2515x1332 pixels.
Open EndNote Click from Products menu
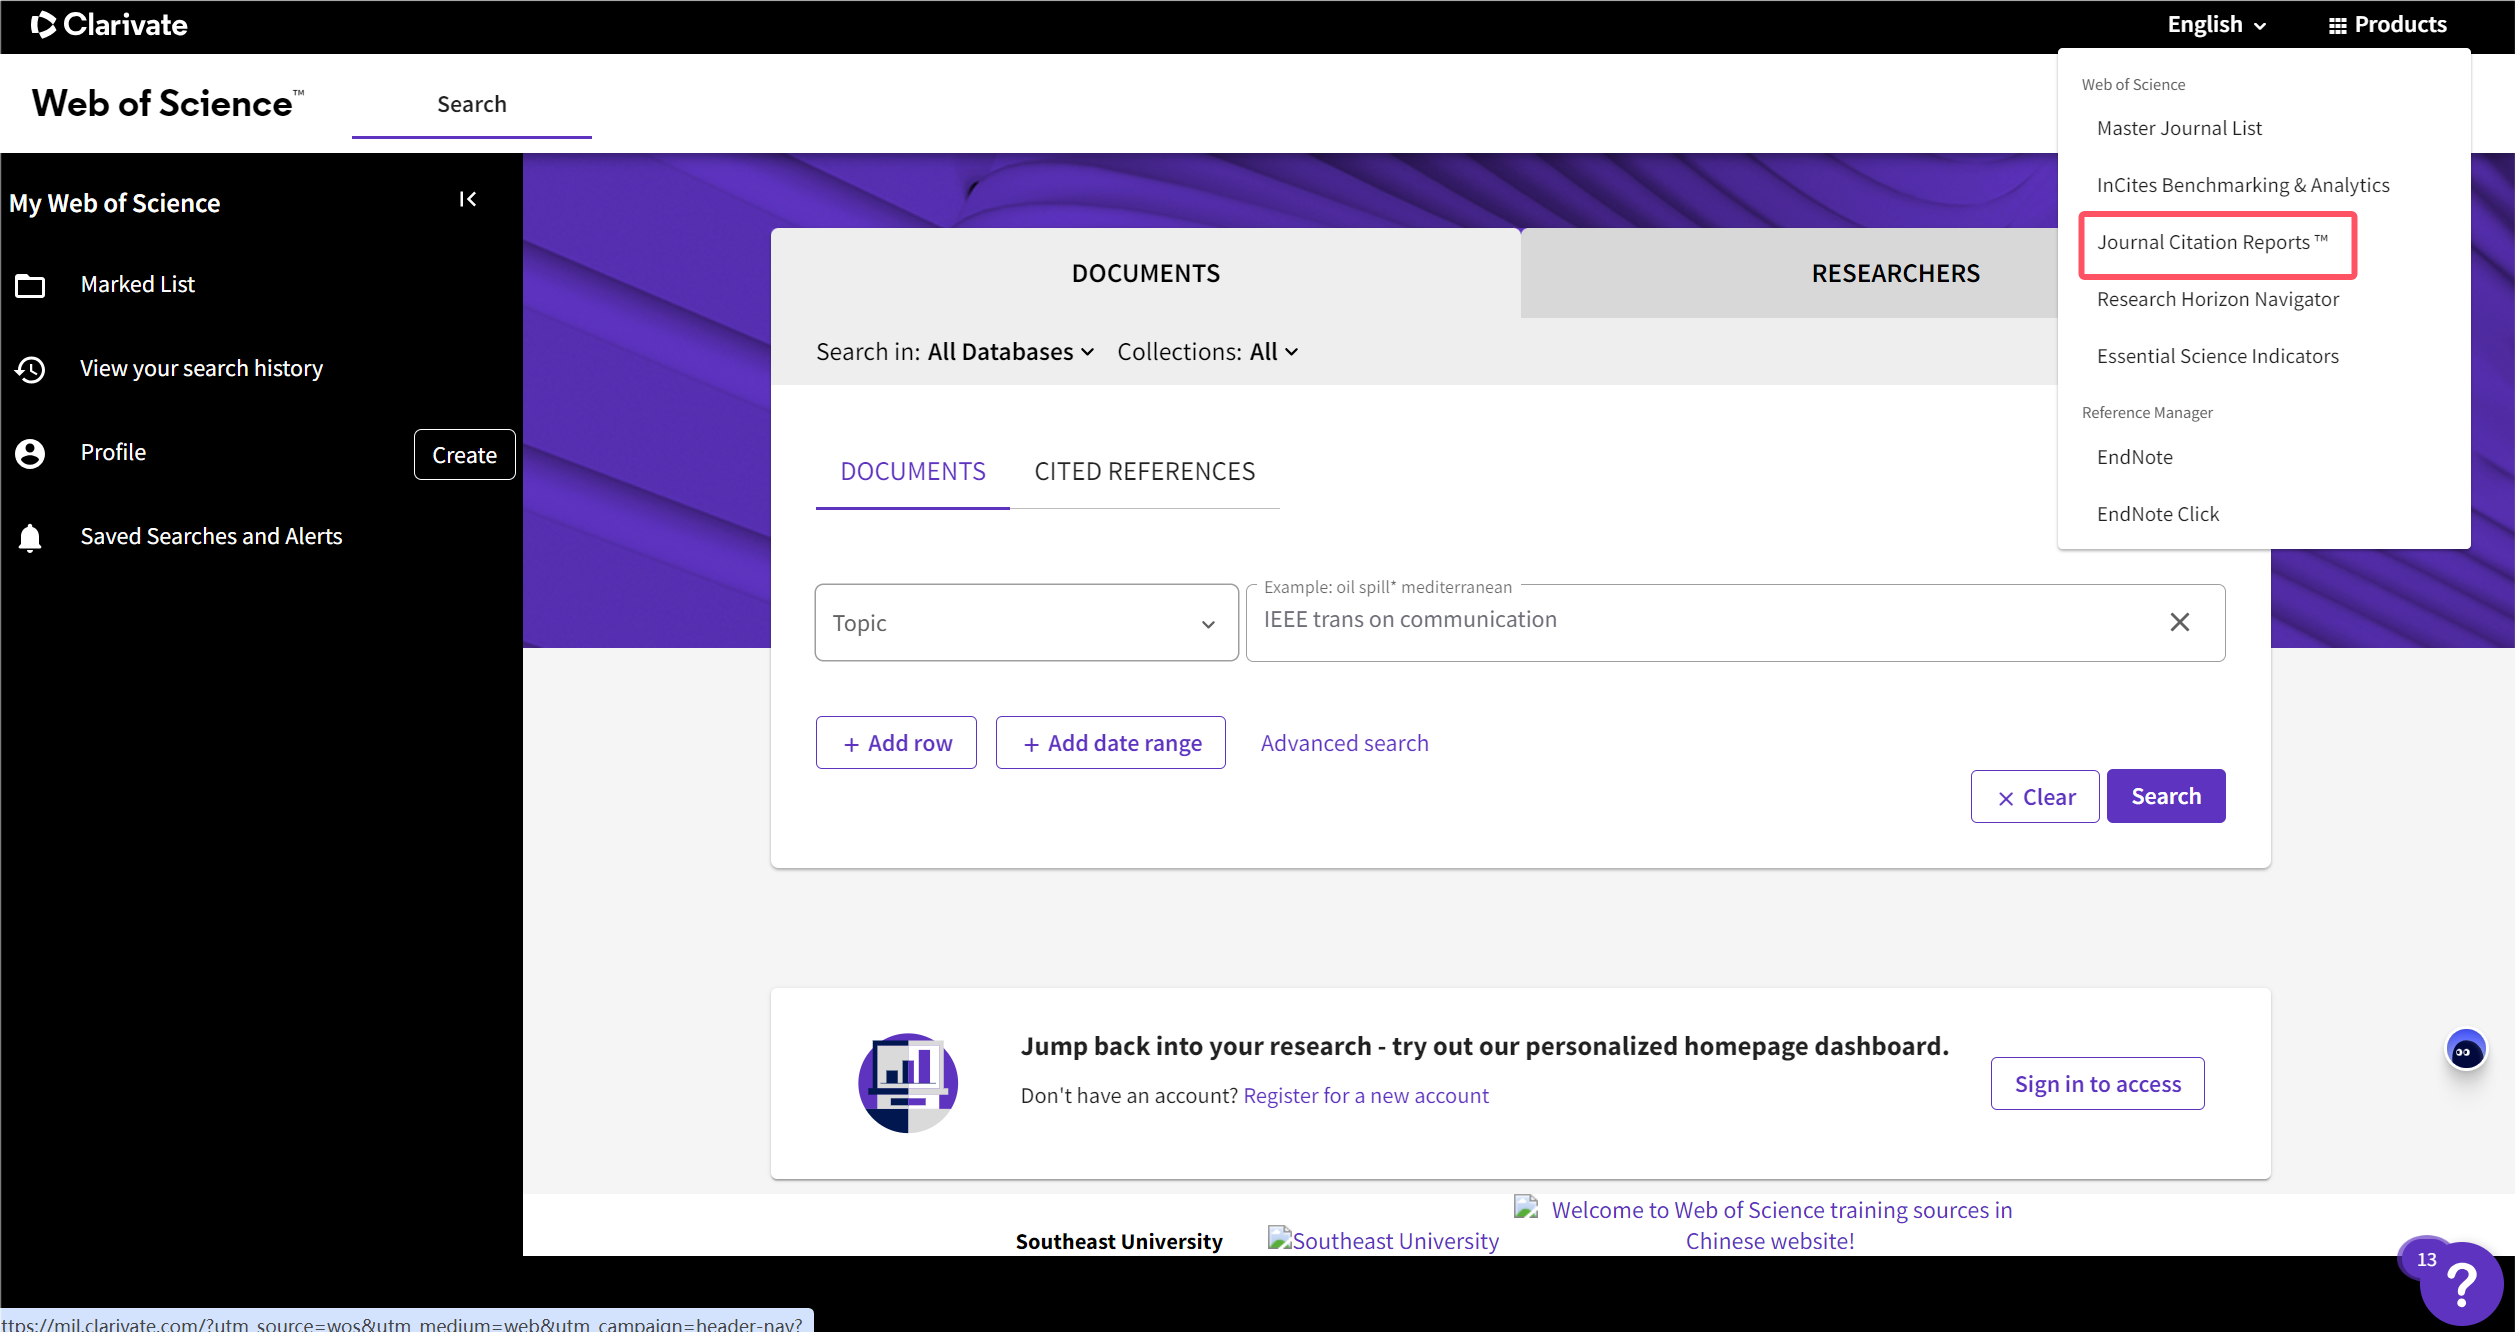[x=2157, y=514]
